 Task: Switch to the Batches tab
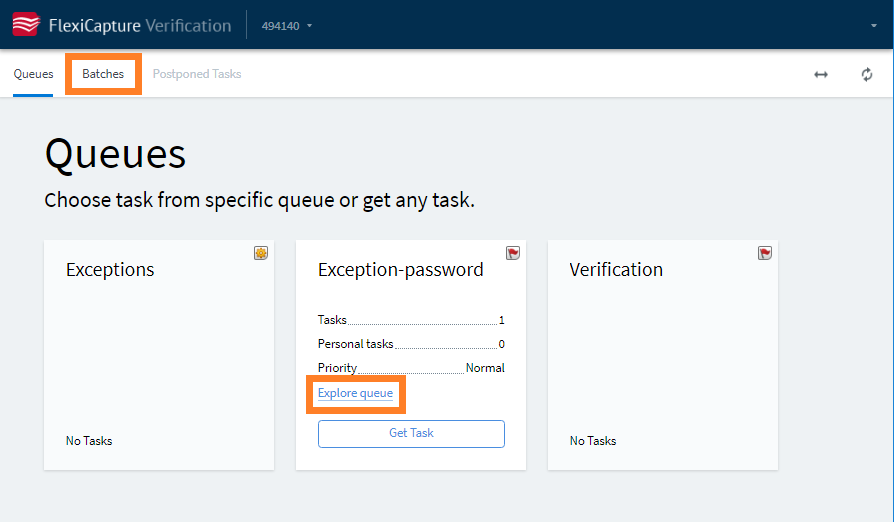point(103,74)
